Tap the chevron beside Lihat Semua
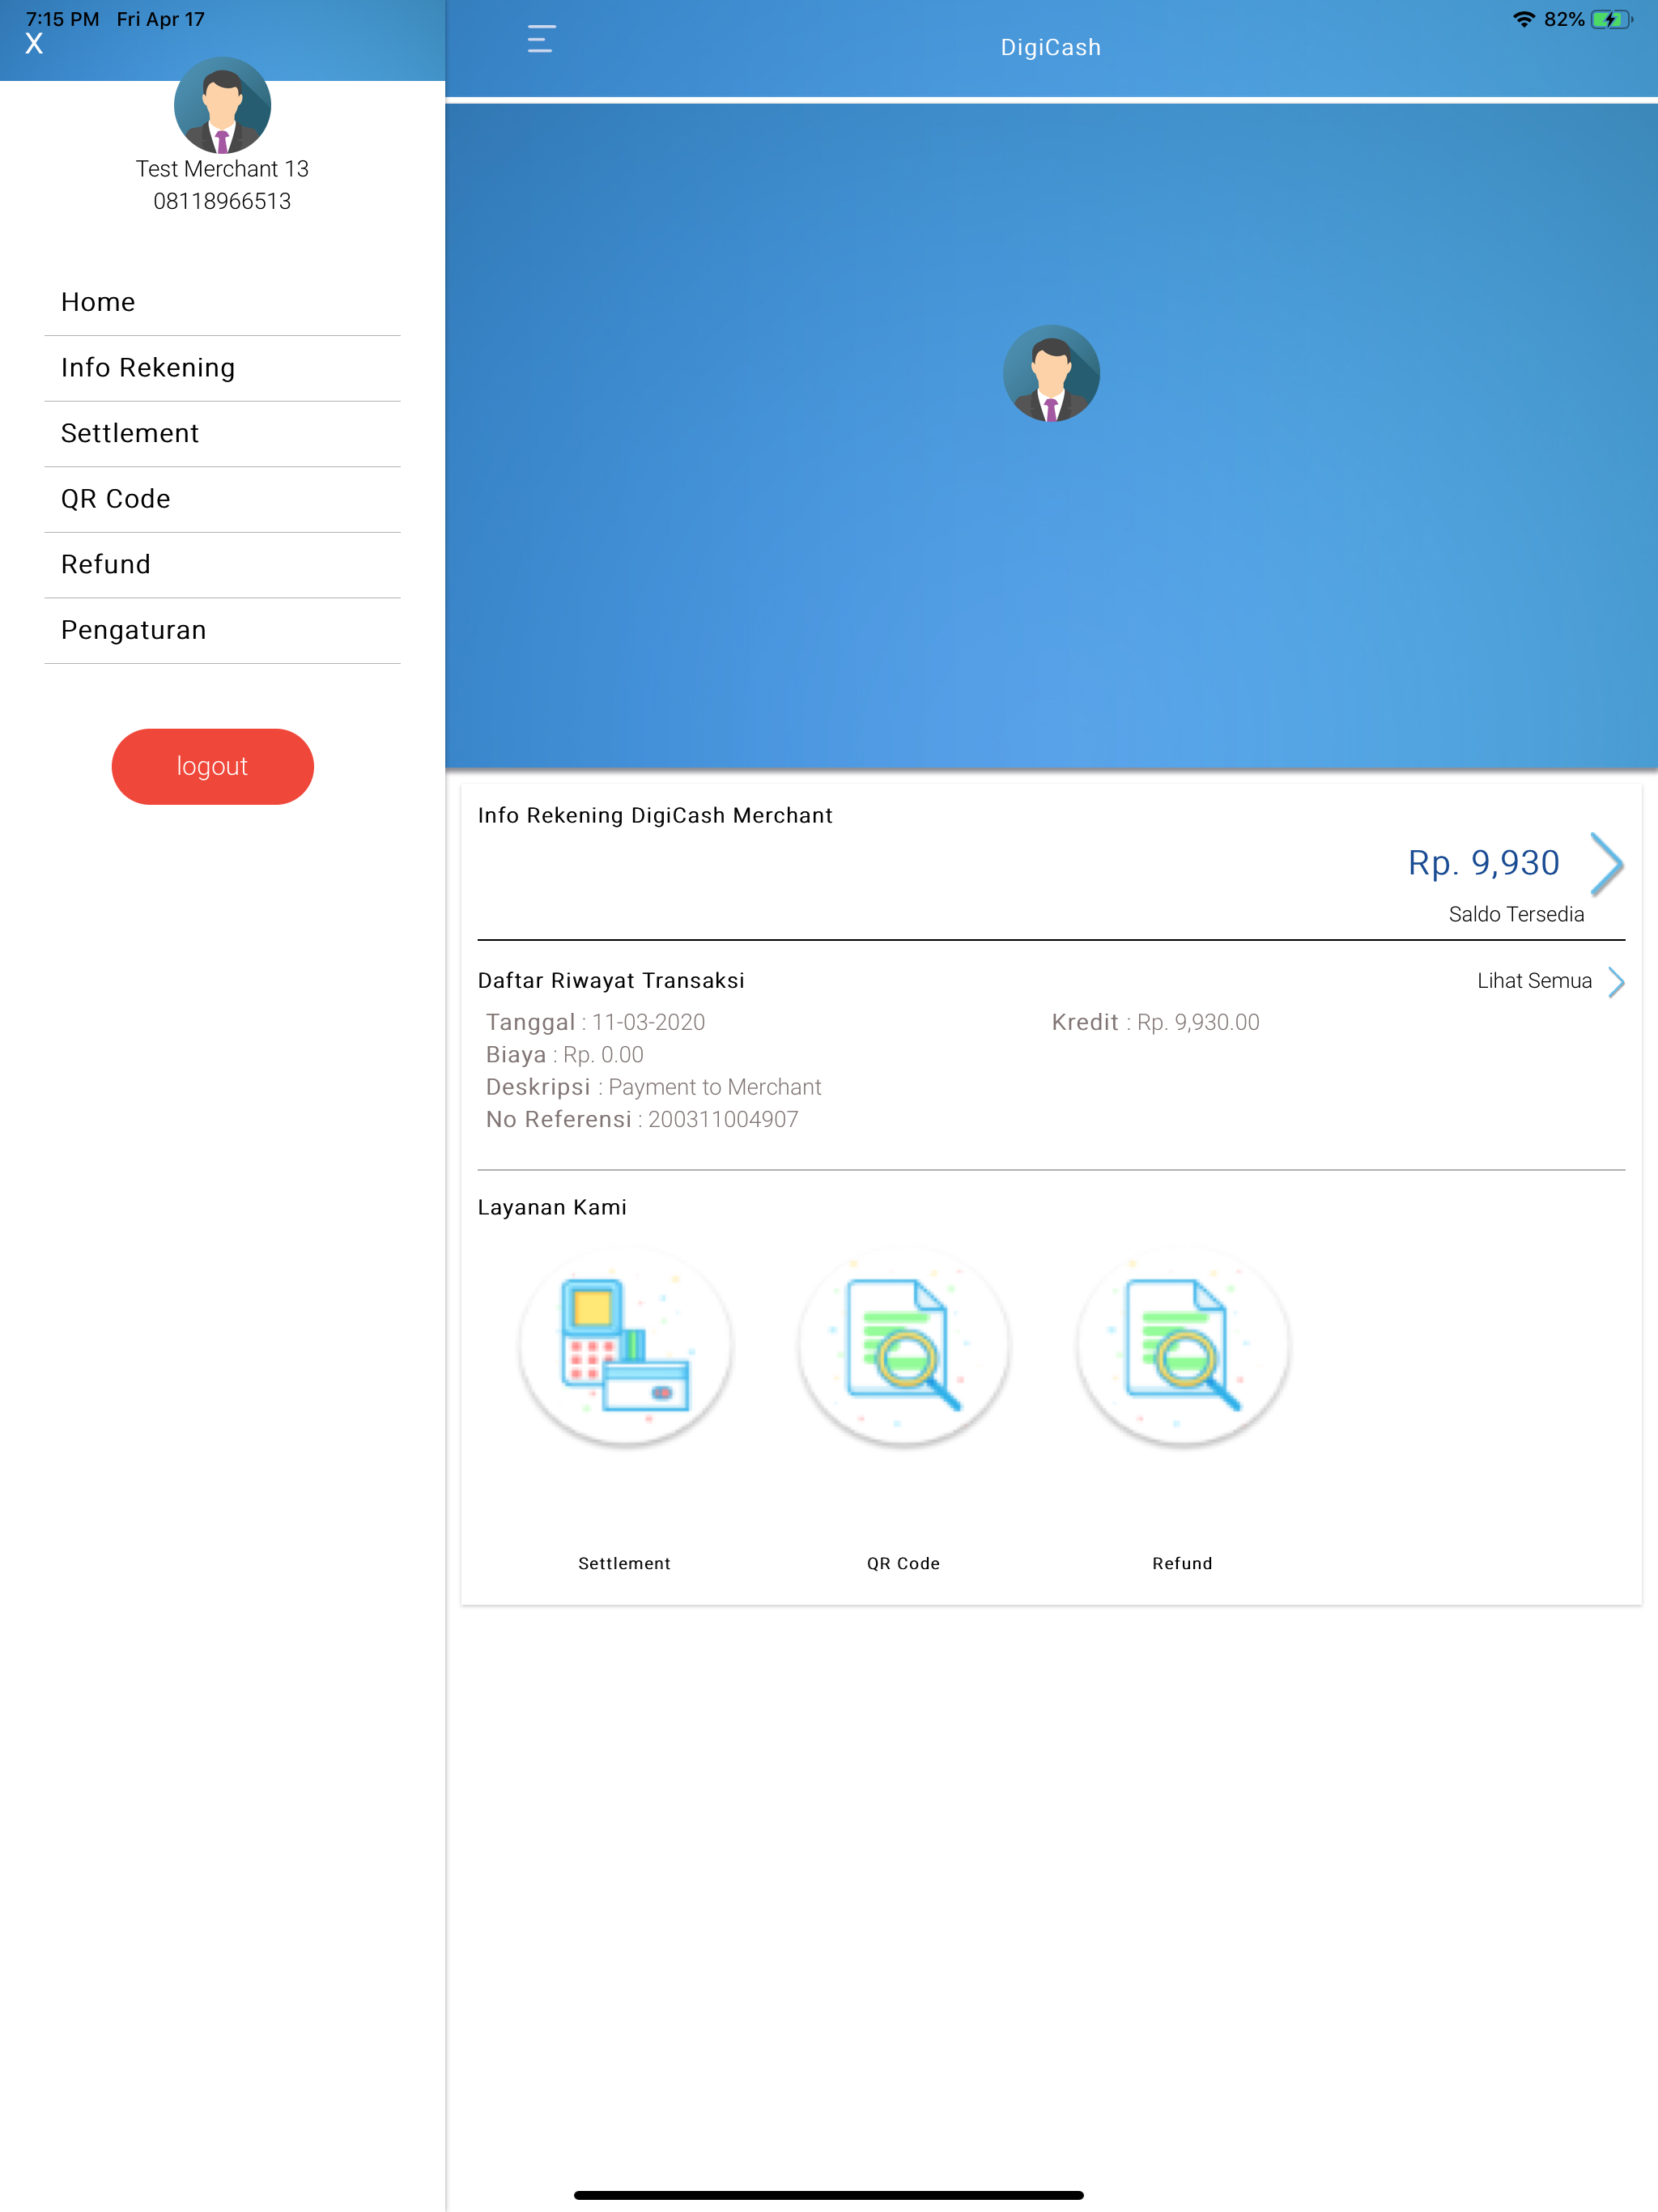Screen dimensions: 1658x2212 (1616, 981)
